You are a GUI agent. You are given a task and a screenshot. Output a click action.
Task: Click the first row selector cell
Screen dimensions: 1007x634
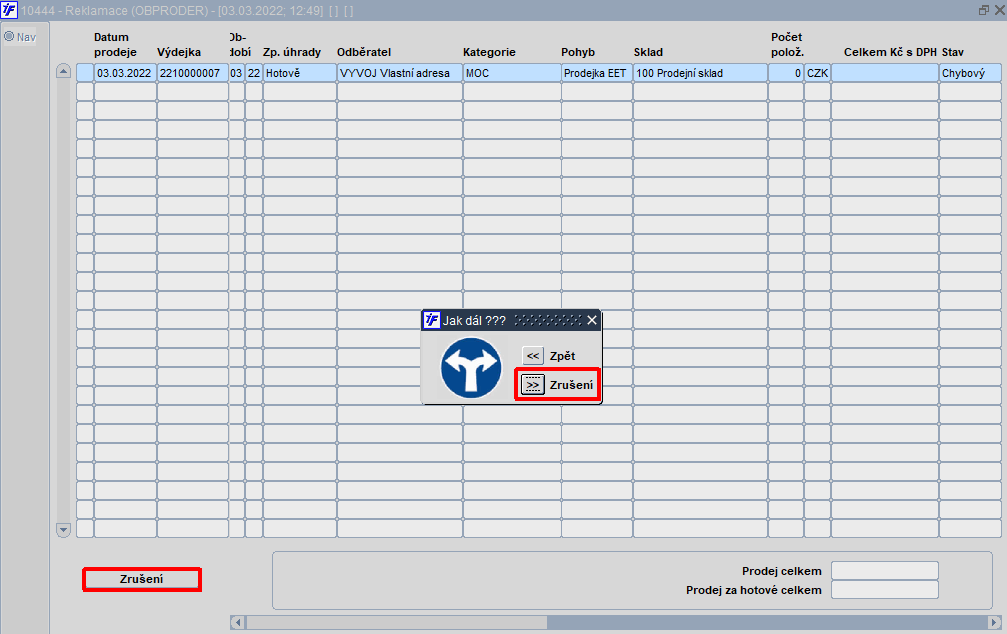click(85, 73)
